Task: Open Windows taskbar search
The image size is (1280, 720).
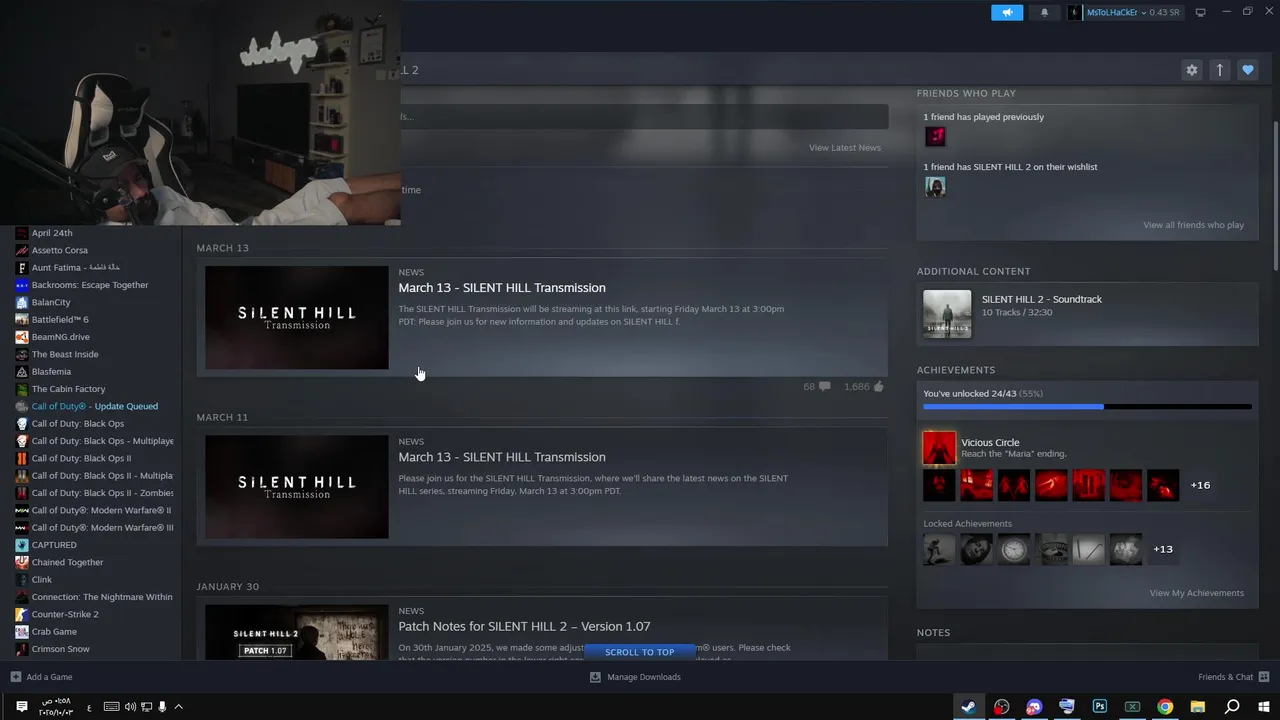Action: [1232, 706]
